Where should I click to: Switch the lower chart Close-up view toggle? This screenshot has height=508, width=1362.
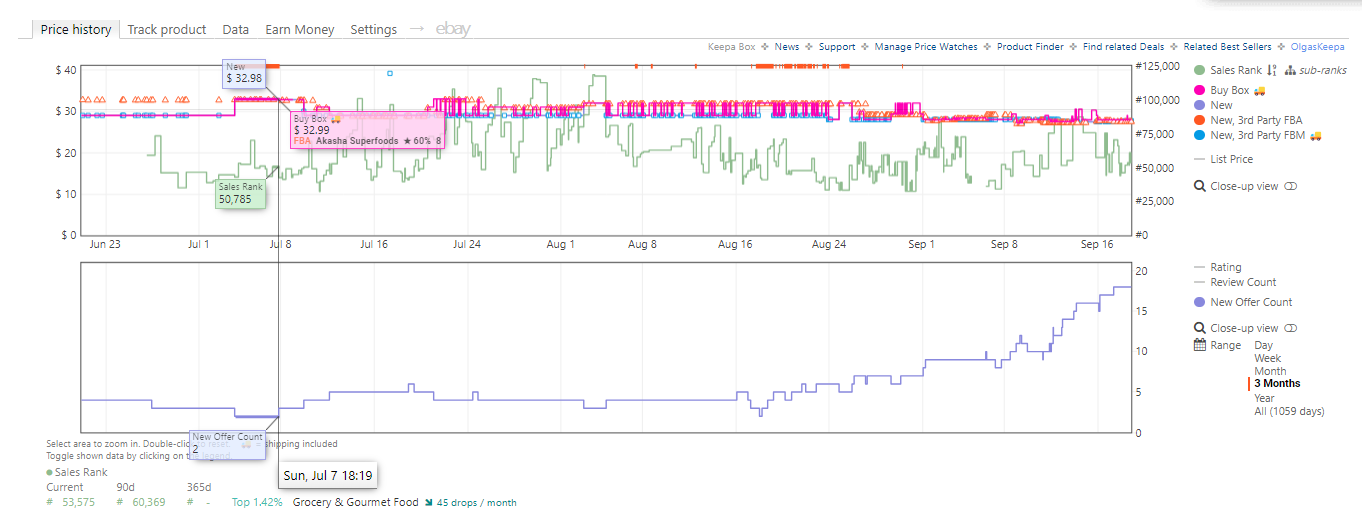[x=1290, y=328]
